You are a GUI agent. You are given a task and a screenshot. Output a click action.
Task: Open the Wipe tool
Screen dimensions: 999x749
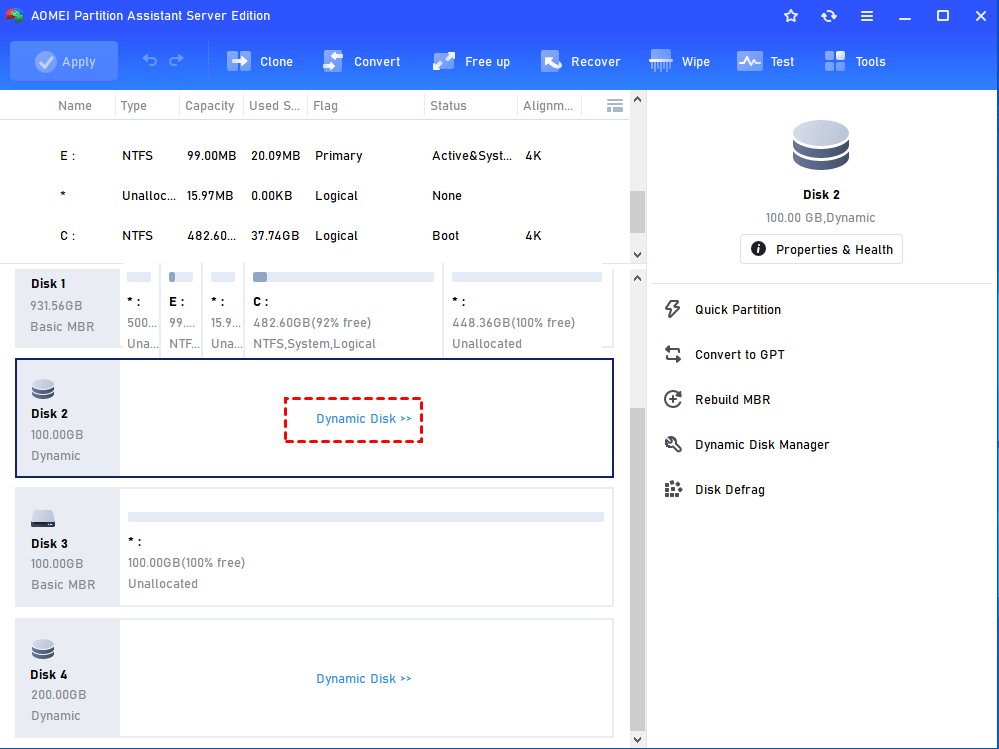coord(679,61)
